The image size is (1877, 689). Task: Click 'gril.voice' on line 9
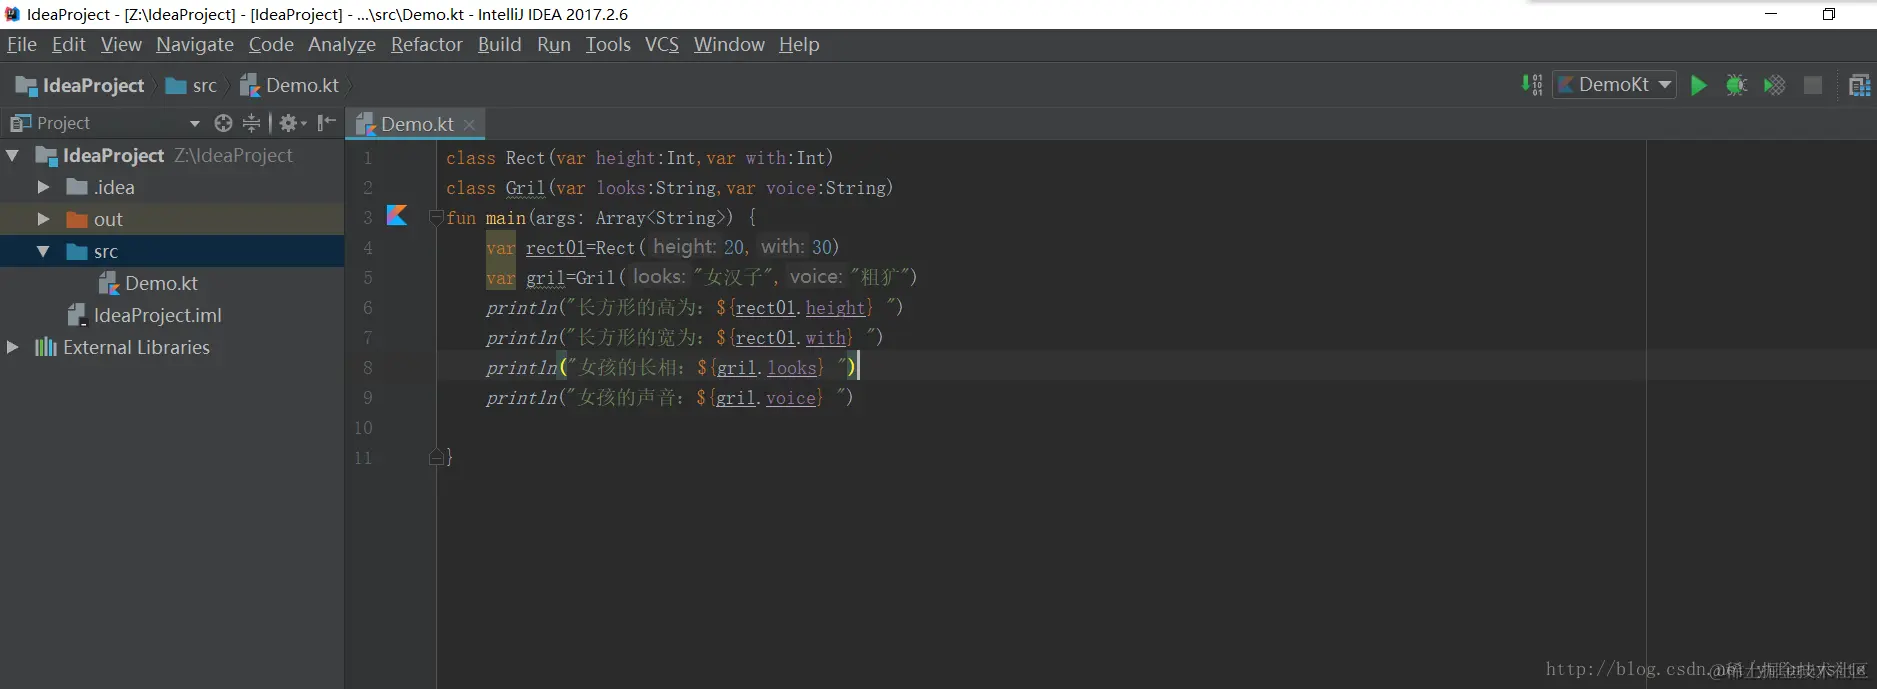[766, 398]
